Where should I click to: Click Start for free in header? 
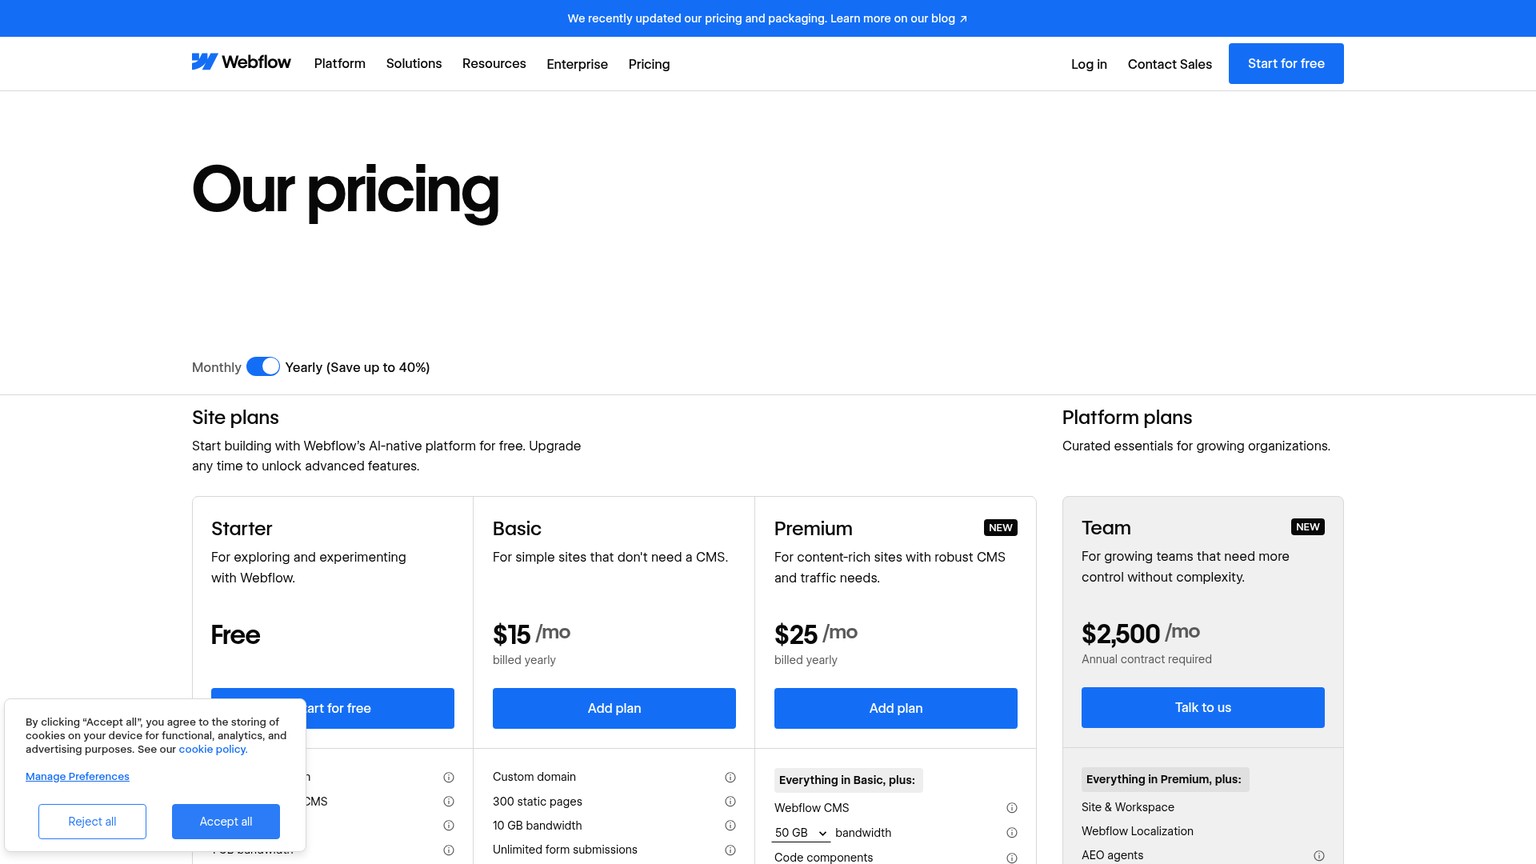coord(1286,63)
